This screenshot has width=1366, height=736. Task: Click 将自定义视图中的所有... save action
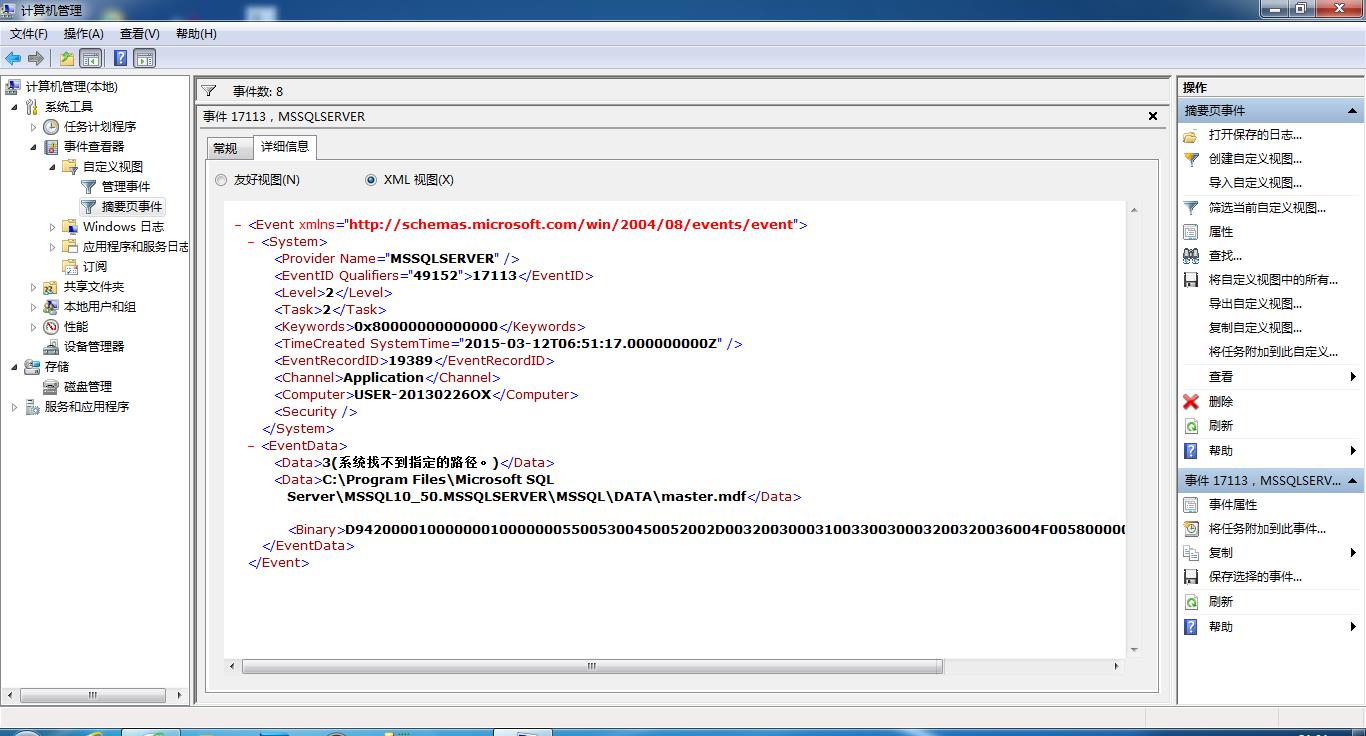1273,280
